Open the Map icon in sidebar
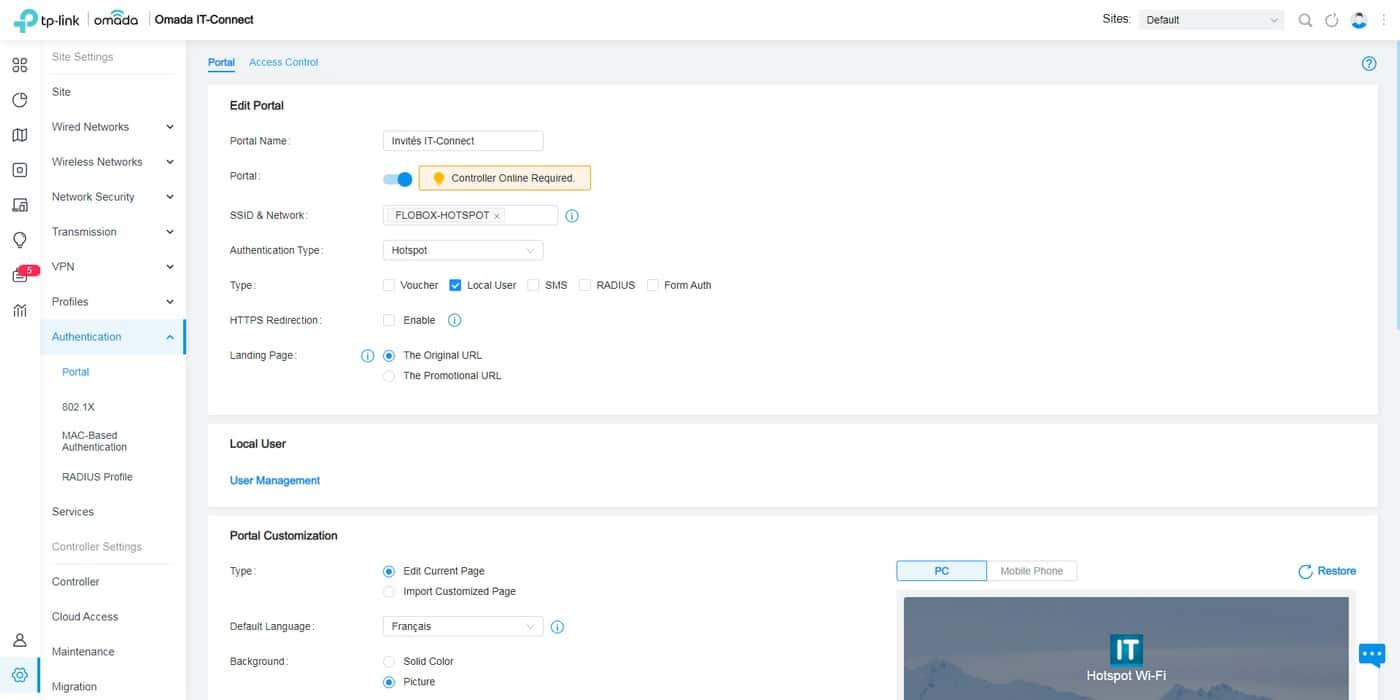 [x=19, y=135]
